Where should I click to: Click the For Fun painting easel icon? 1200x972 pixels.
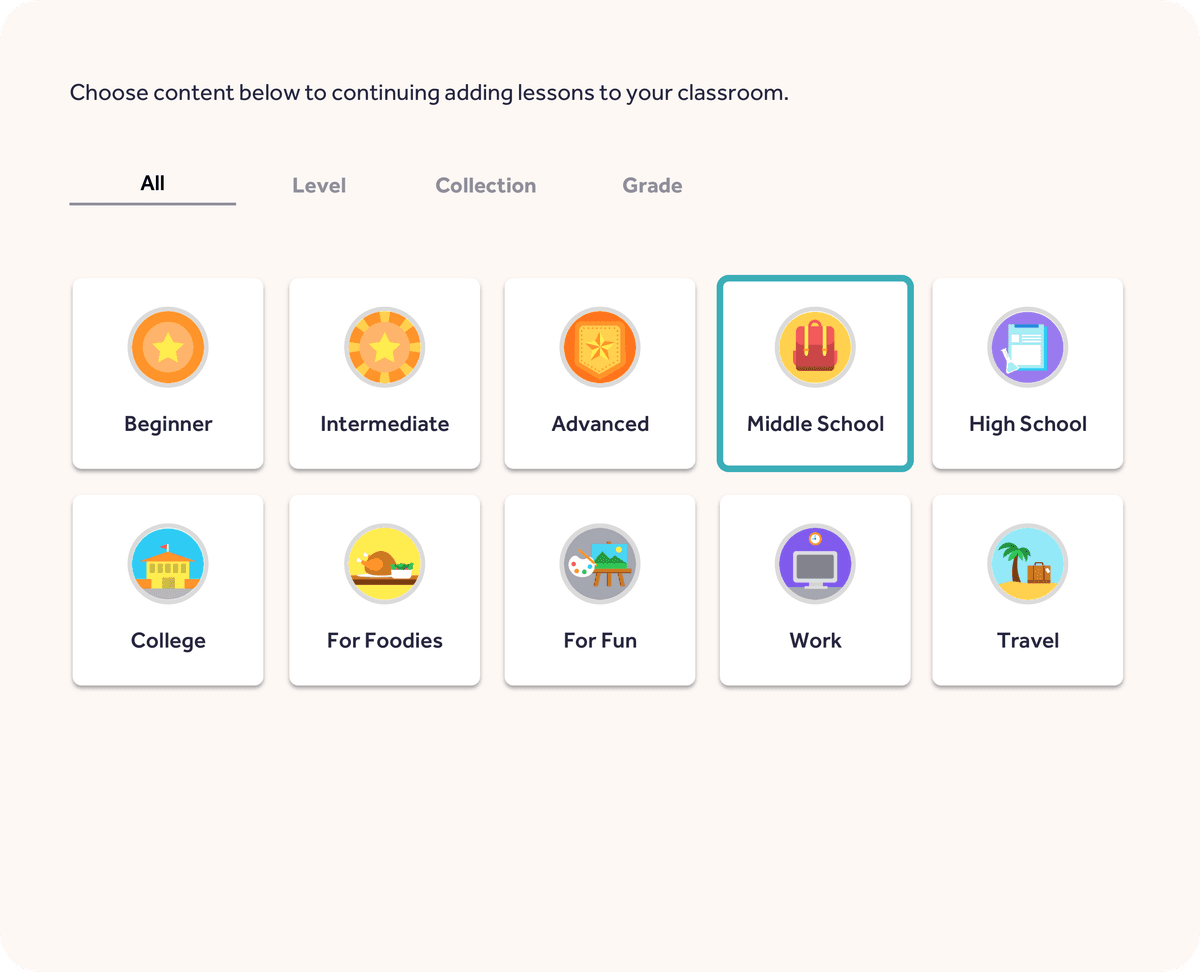click(x=600, y=564)
